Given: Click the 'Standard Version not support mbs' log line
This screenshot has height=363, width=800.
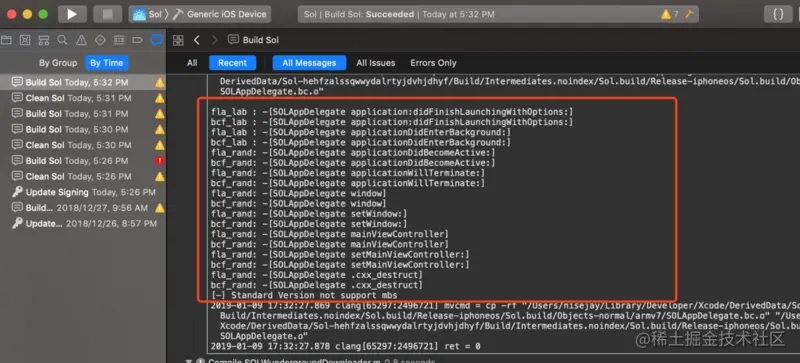Looking at the screenshot, I should pyautogui.click(x=304, y=295).
